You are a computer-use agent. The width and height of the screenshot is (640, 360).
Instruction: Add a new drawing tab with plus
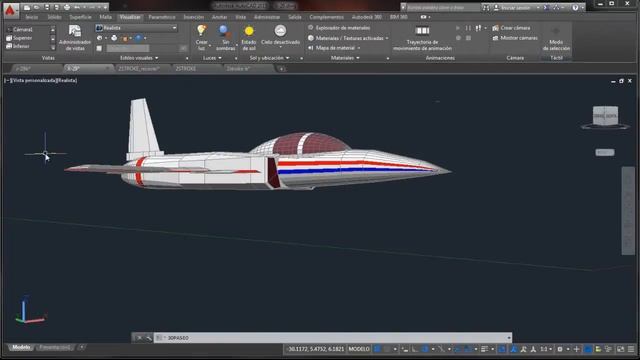click(x=281, y=69)
